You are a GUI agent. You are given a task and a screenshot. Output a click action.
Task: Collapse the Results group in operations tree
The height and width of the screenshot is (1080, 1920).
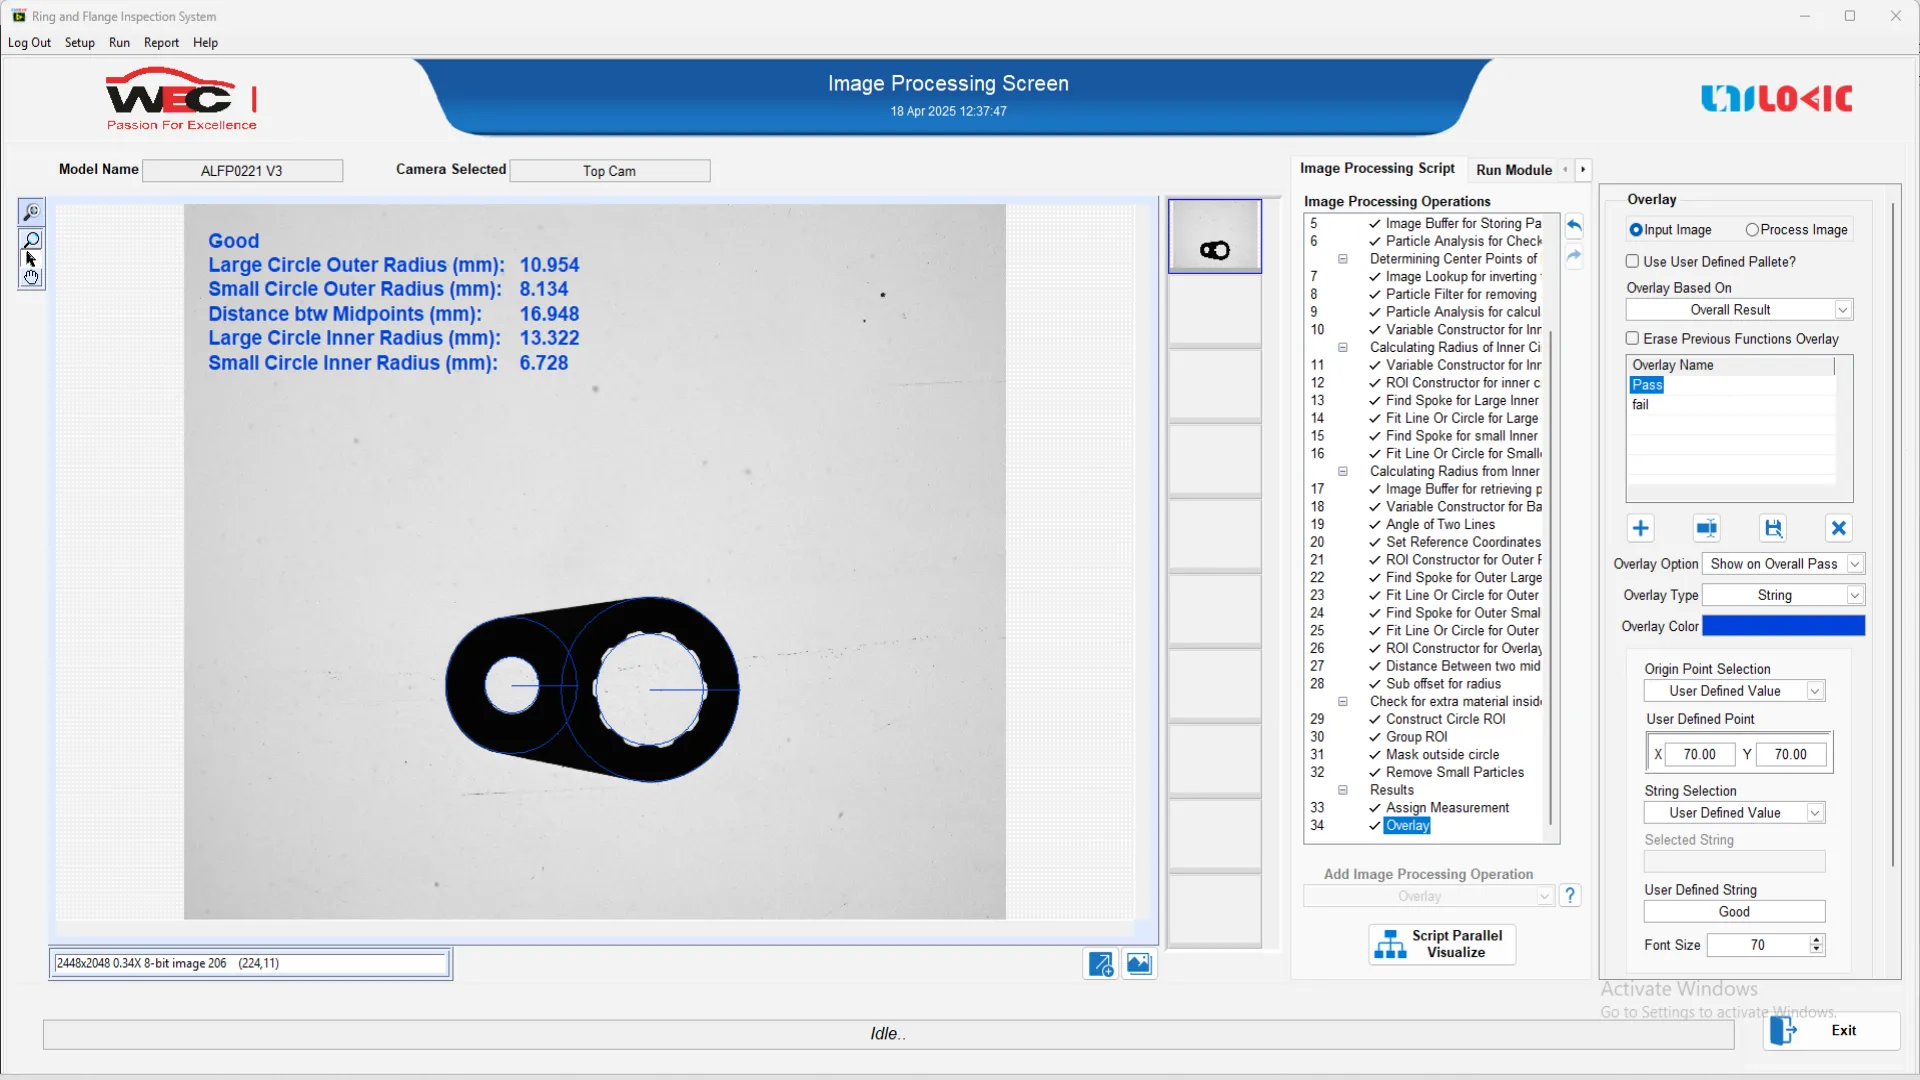[1343, 790]
